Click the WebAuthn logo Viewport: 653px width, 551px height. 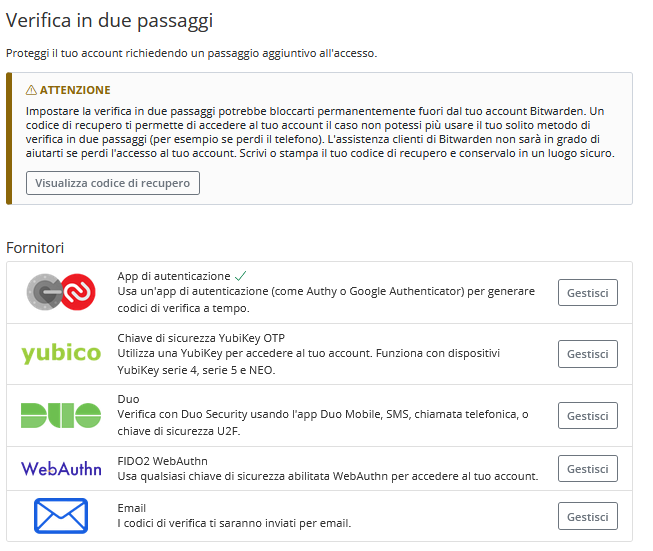[x=61, y=468]
